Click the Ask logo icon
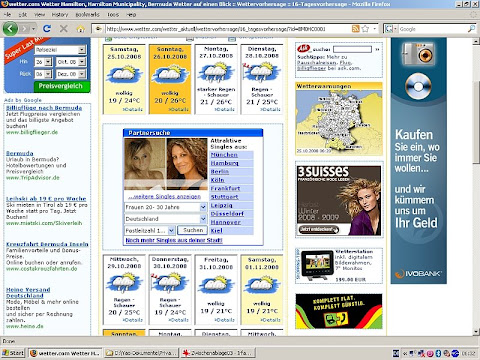480x360 pixels. [x=303, y=49]
